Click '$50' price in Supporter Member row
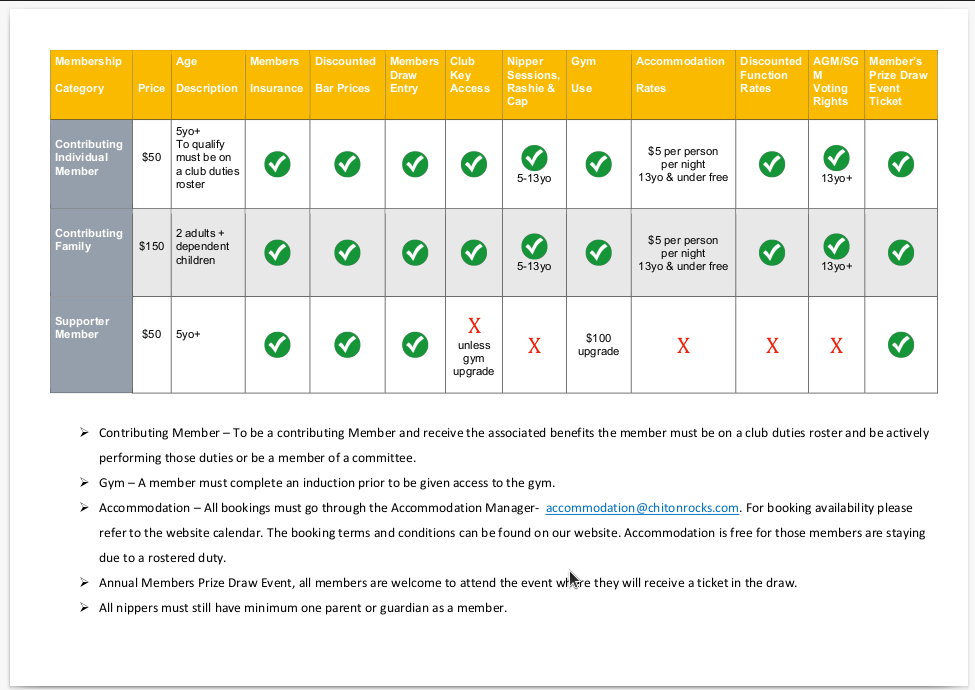Image resolution: width=975 pixels, height=690 pixels. [x=152, y=334]
